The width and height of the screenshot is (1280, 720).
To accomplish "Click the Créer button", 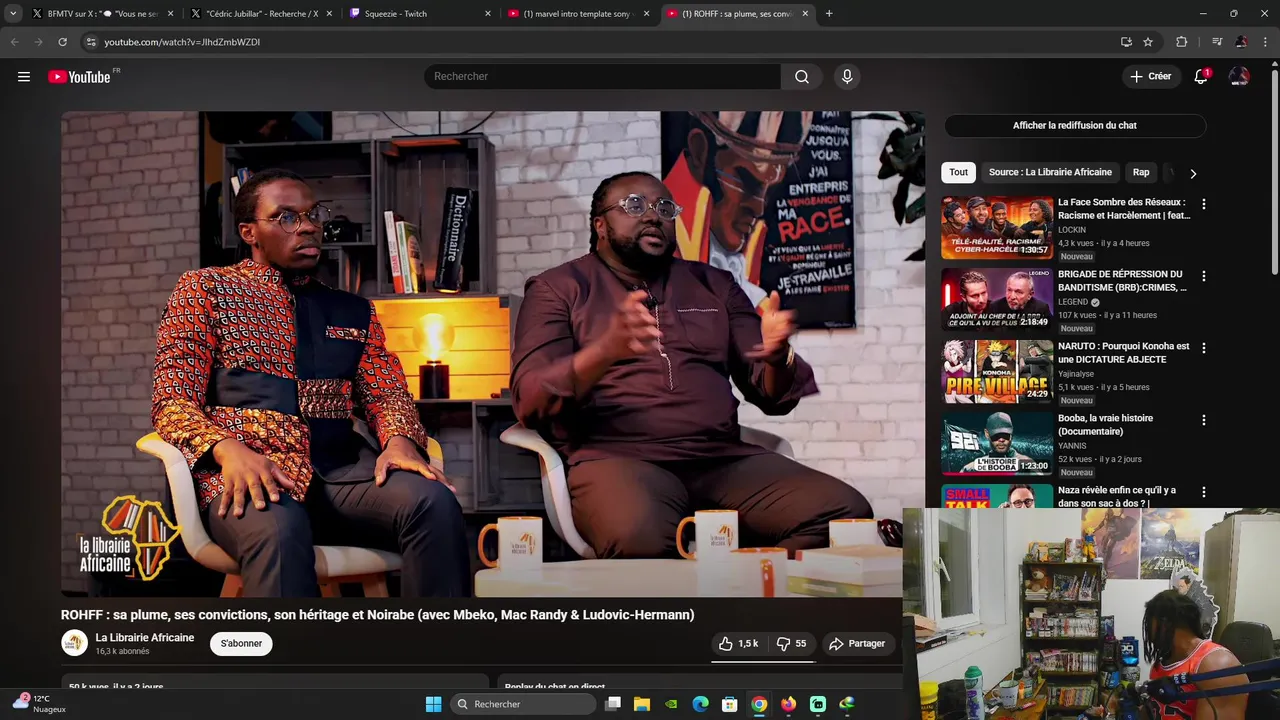I will 1150,76.
